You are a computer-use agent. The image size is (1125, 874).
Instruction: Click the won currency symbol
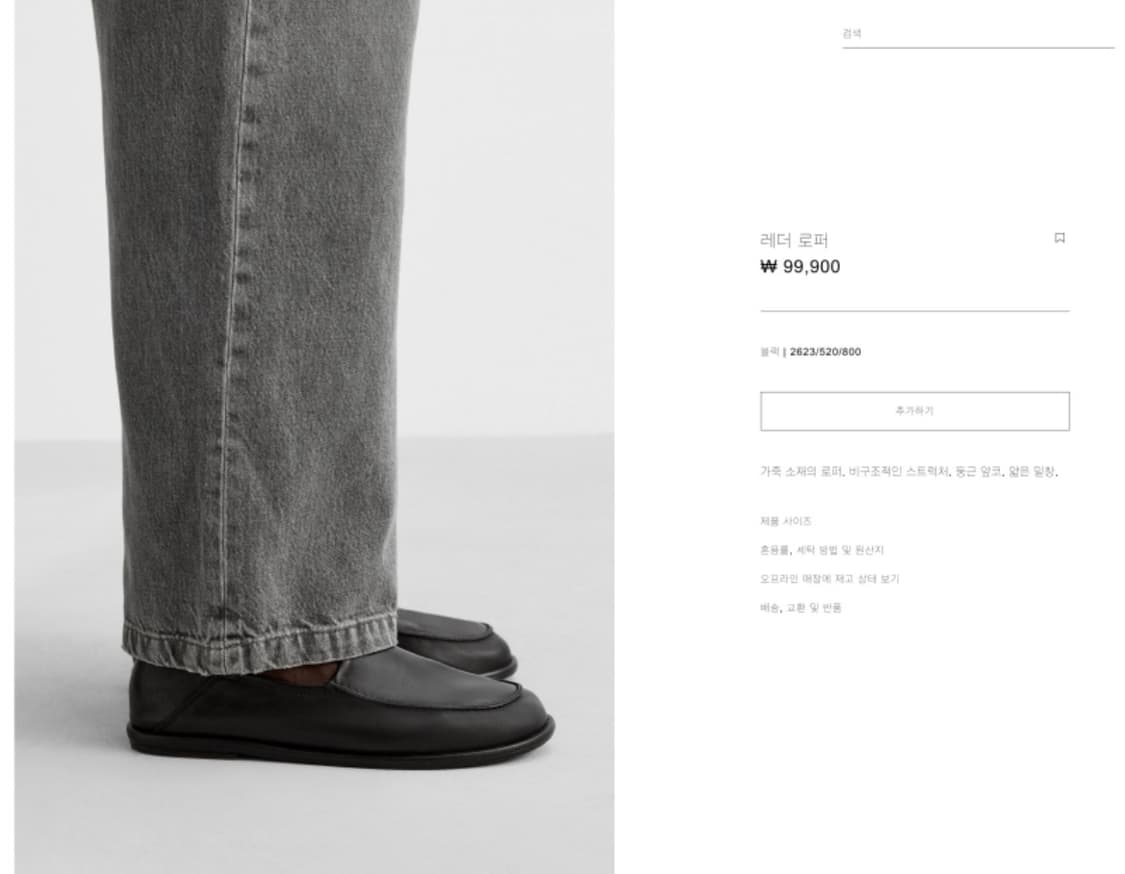point(768,267)
